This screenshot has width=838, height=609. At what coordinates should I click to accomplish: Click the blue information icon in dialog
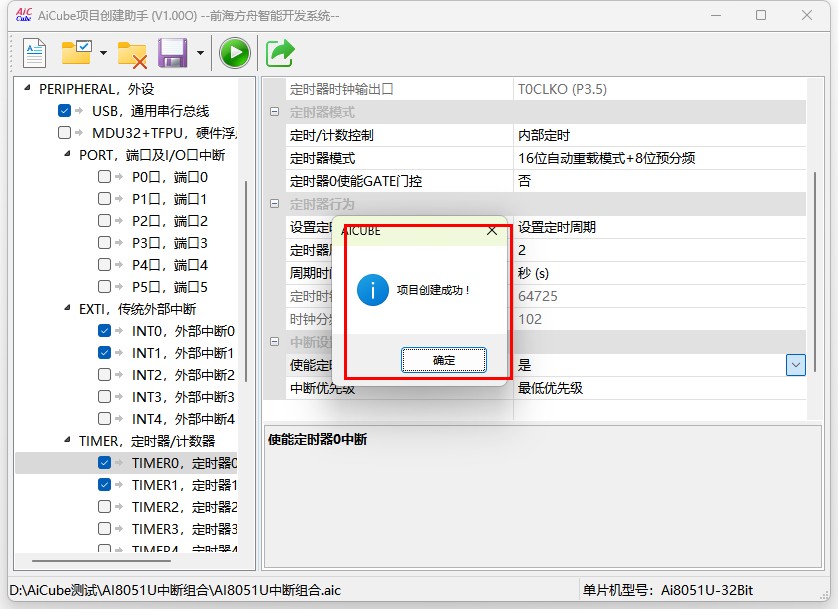373,290
